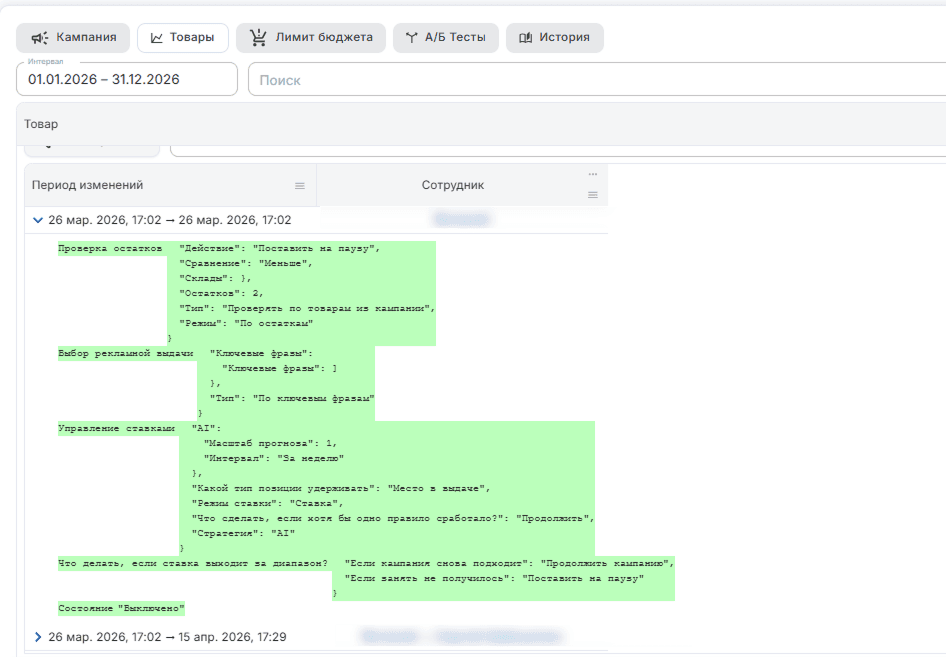Open Сотрудник column hamburger menu icon
This screenshot has width=946, height=657.
[x=593, y=195]
